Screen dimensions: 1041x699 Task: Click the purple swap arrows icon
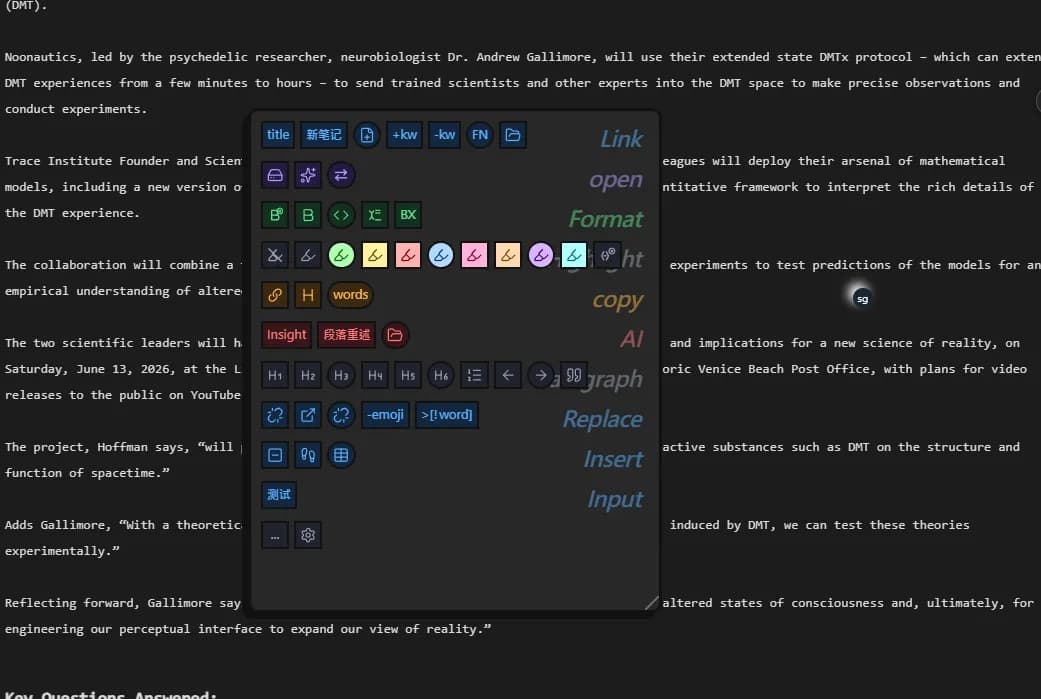click(x=341, y=175)
